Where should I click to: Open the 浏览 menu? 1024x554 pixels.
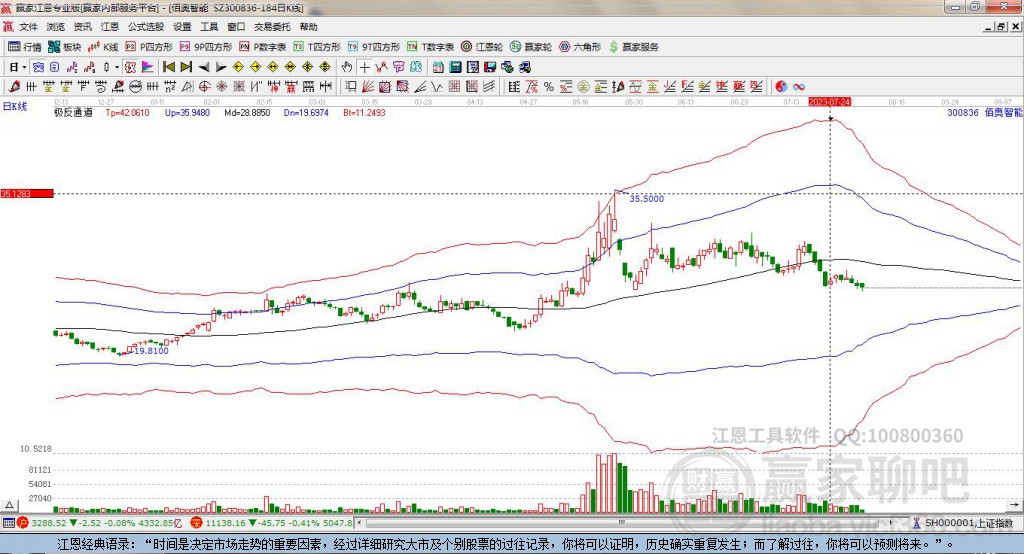pos(56,27)
